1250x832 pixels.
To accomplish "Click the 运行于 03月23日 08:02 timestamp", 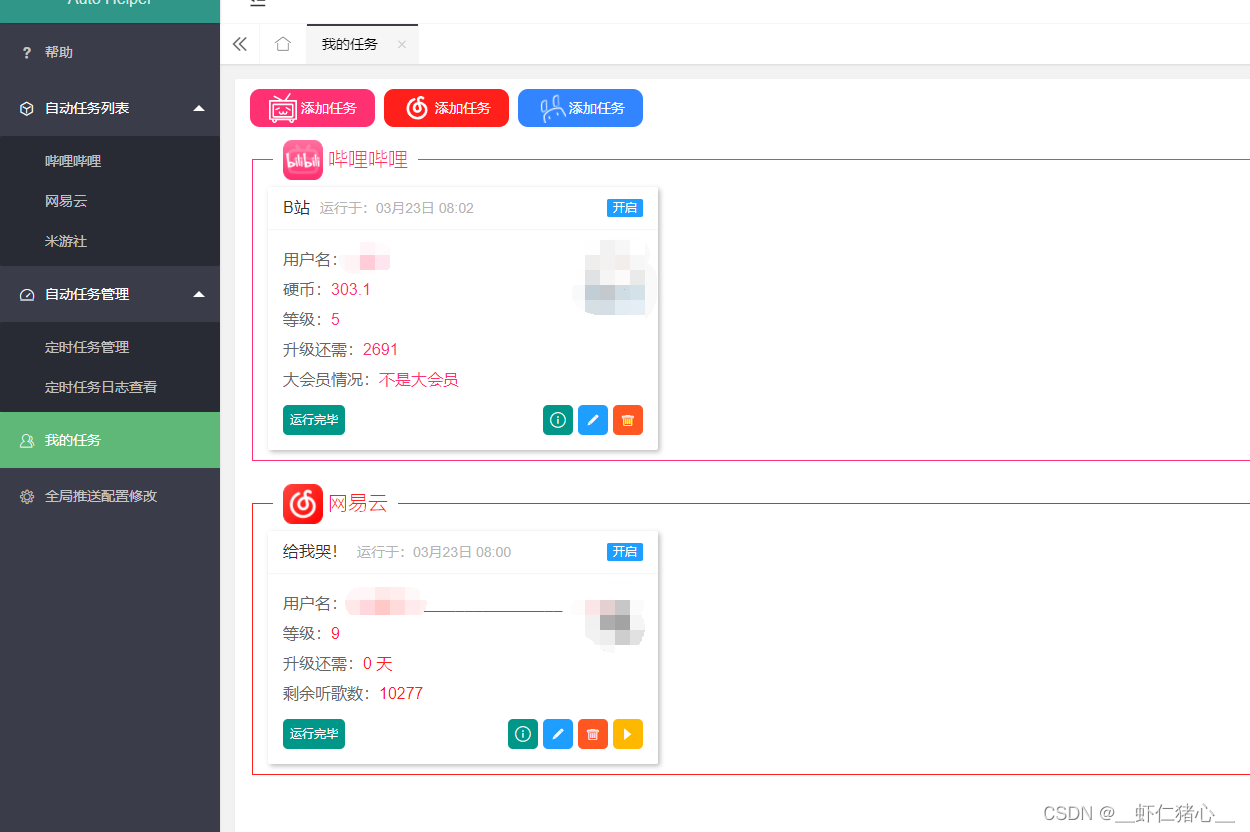I will click(397, 208).
